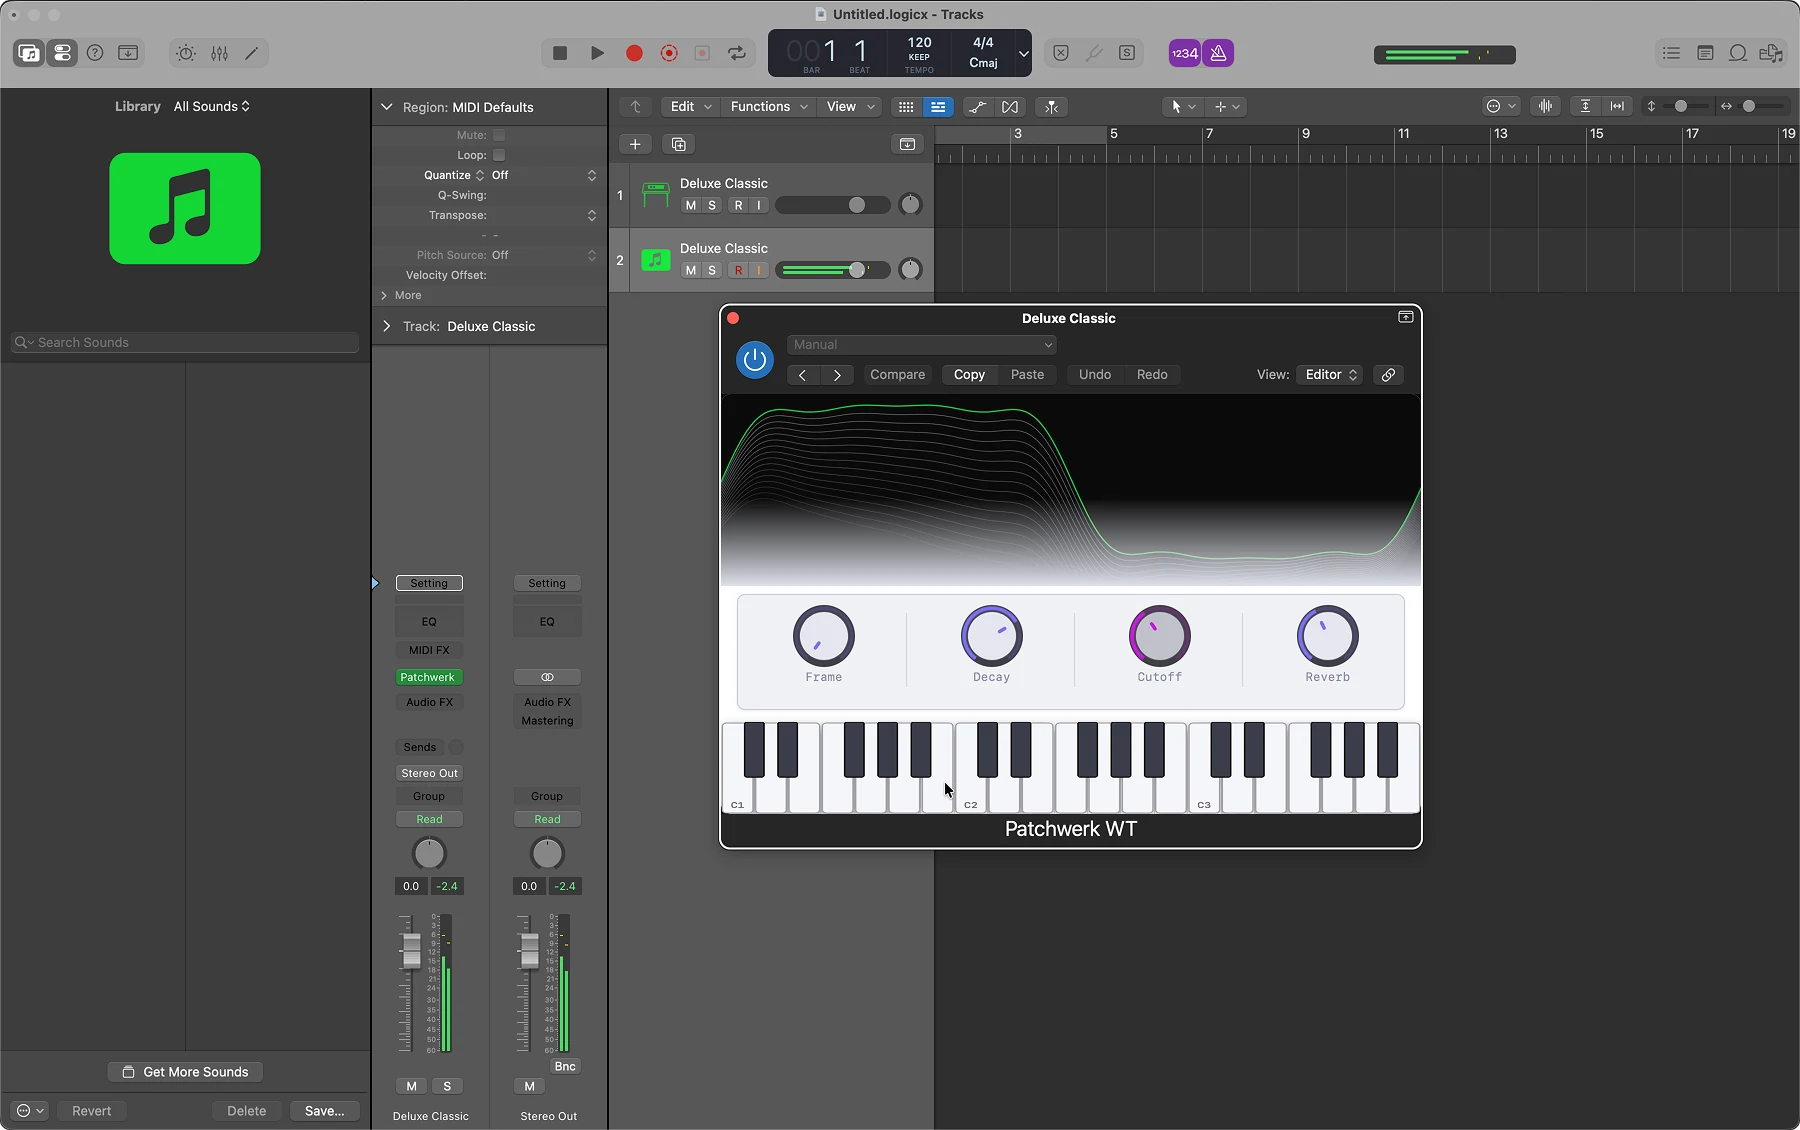This screenshot has height=1130, width=1800.
Task: Open Smart Controls dial icon
Action: [x=186, y=53]
